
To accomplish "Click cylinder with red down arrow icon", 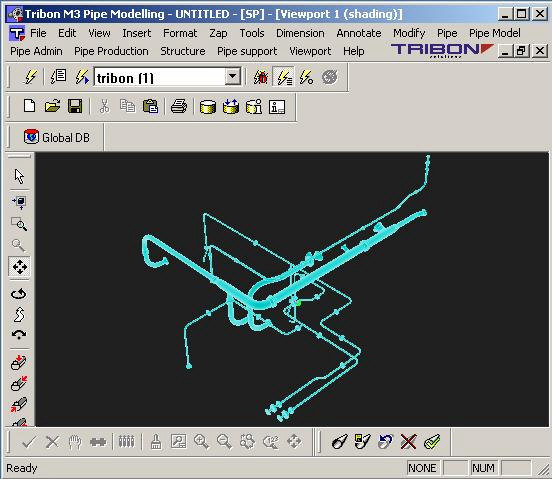I will coord(19,362).
